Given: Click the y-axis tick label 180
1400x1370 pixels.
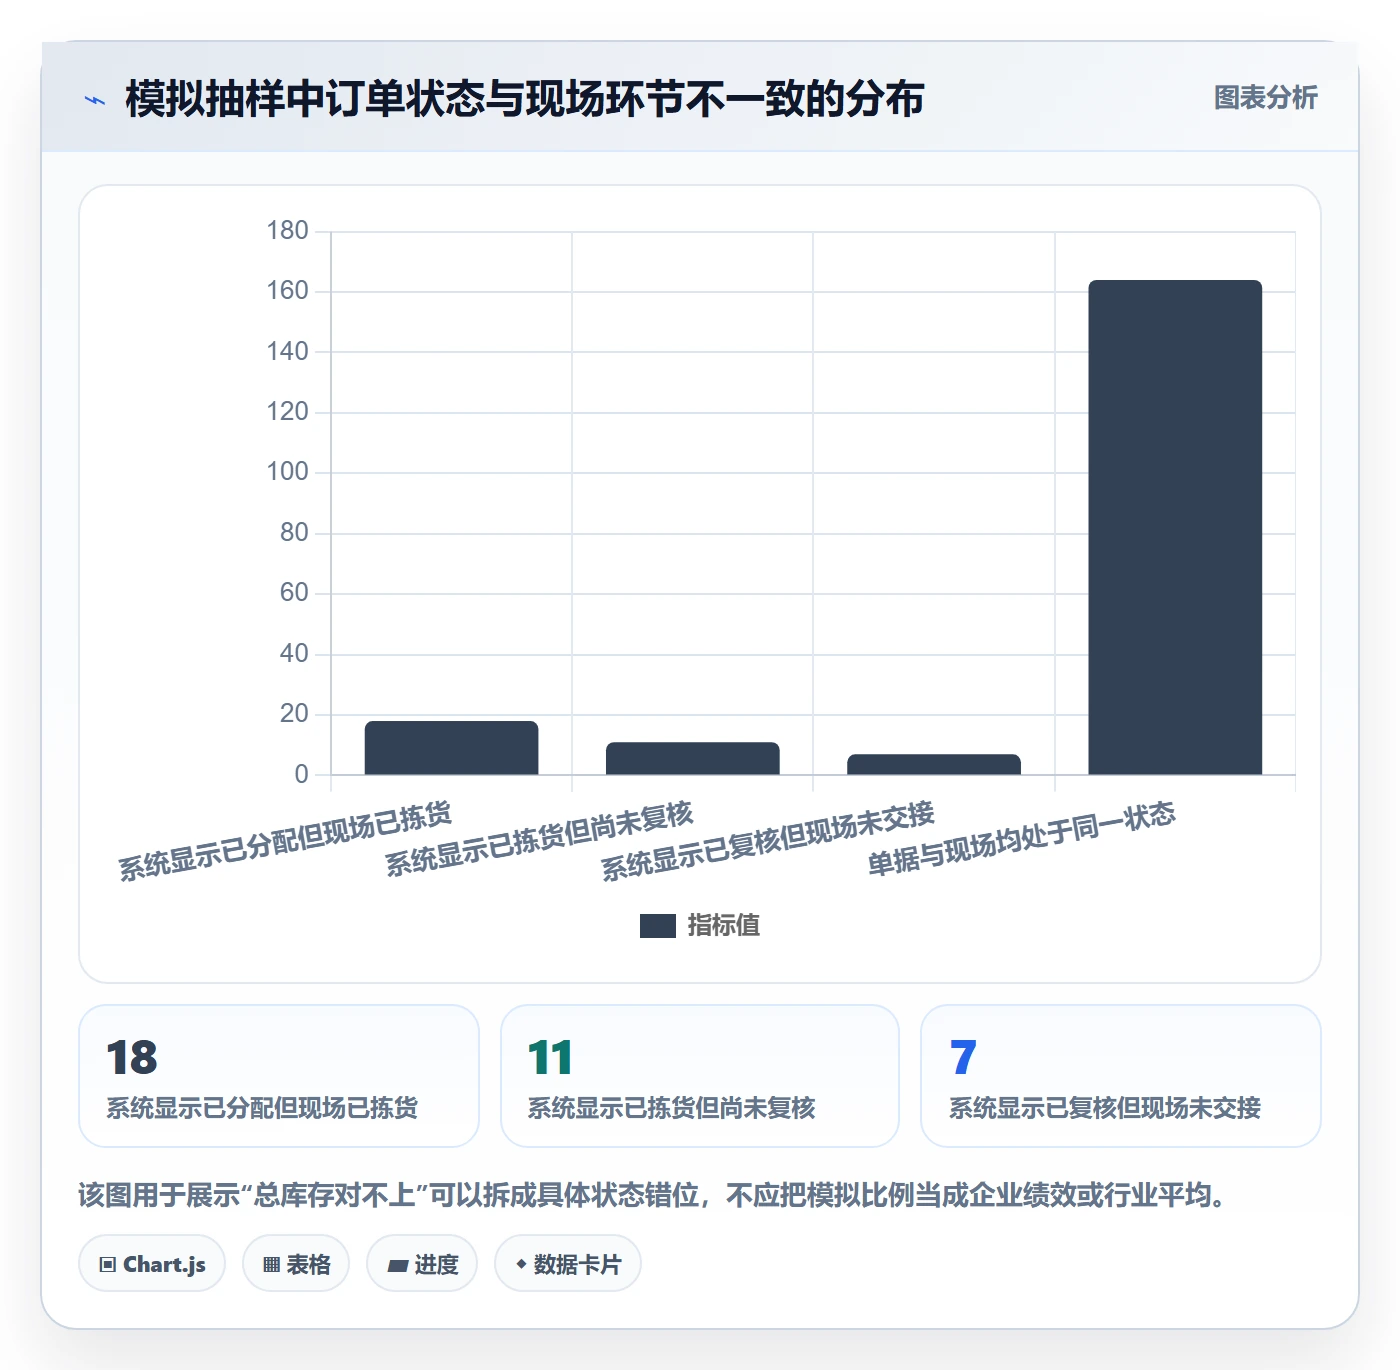Looking at the screenshot, I should coord(287,231).
